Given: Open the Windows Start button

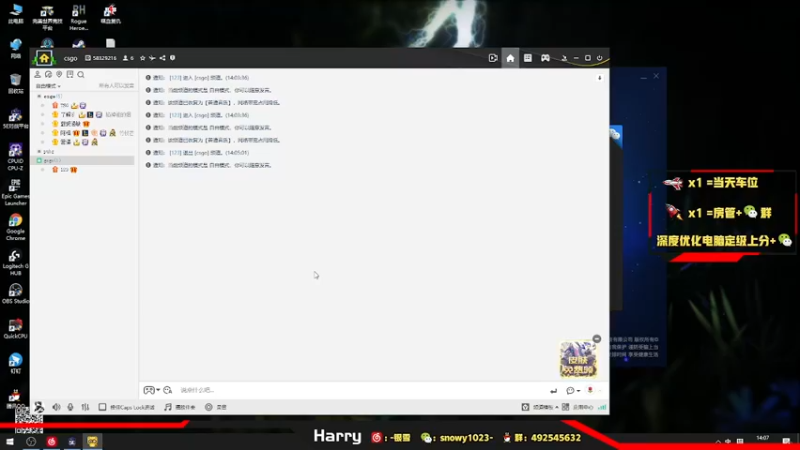Looking at the screenshot, I should (x=10, y=441).
